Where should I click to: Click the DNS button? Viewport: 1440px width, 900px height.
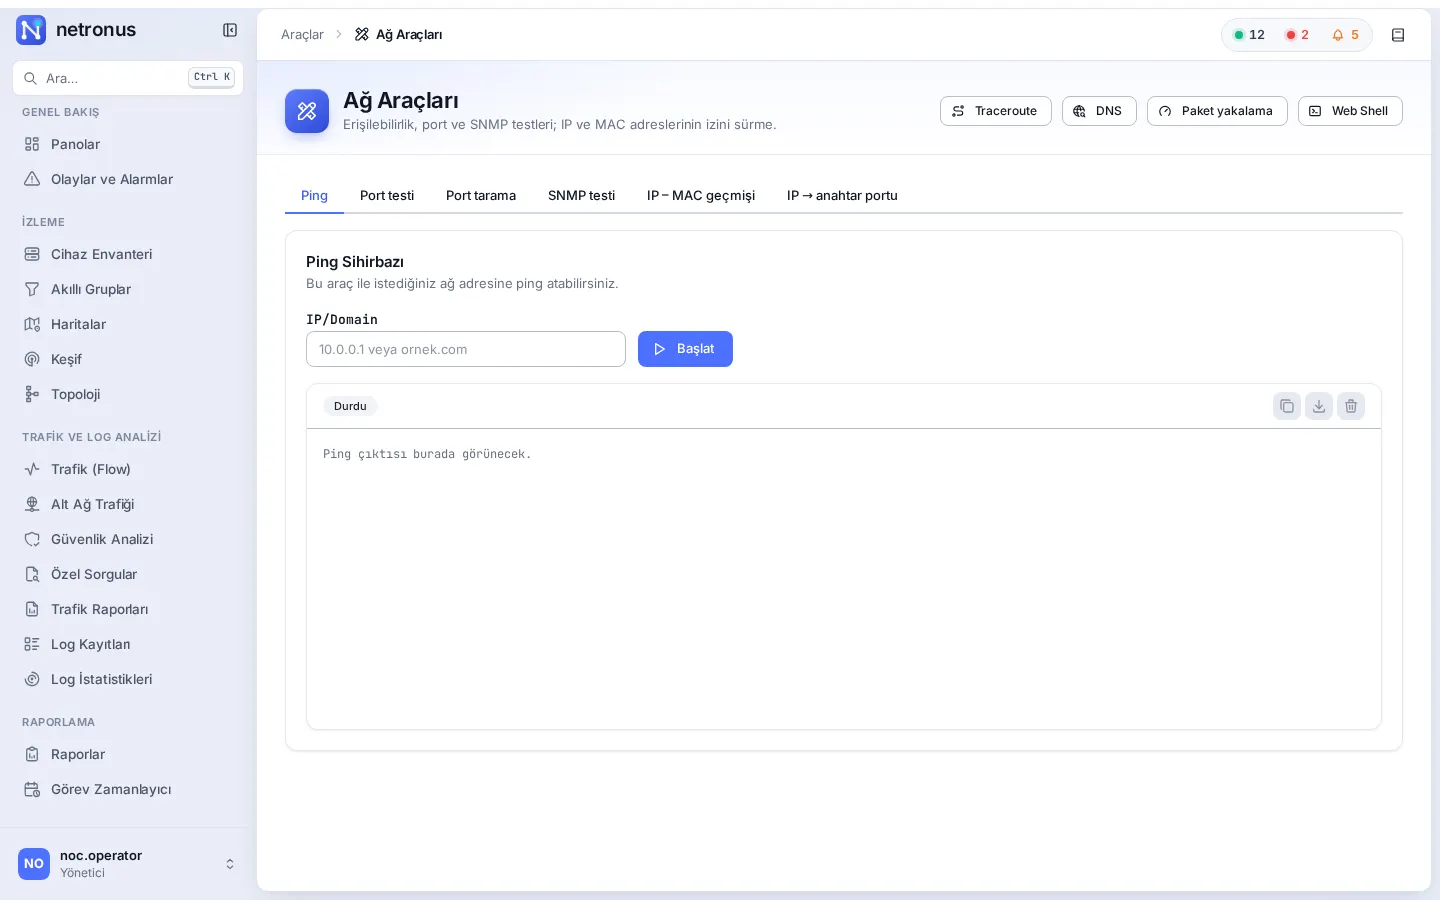(1099, 111)
